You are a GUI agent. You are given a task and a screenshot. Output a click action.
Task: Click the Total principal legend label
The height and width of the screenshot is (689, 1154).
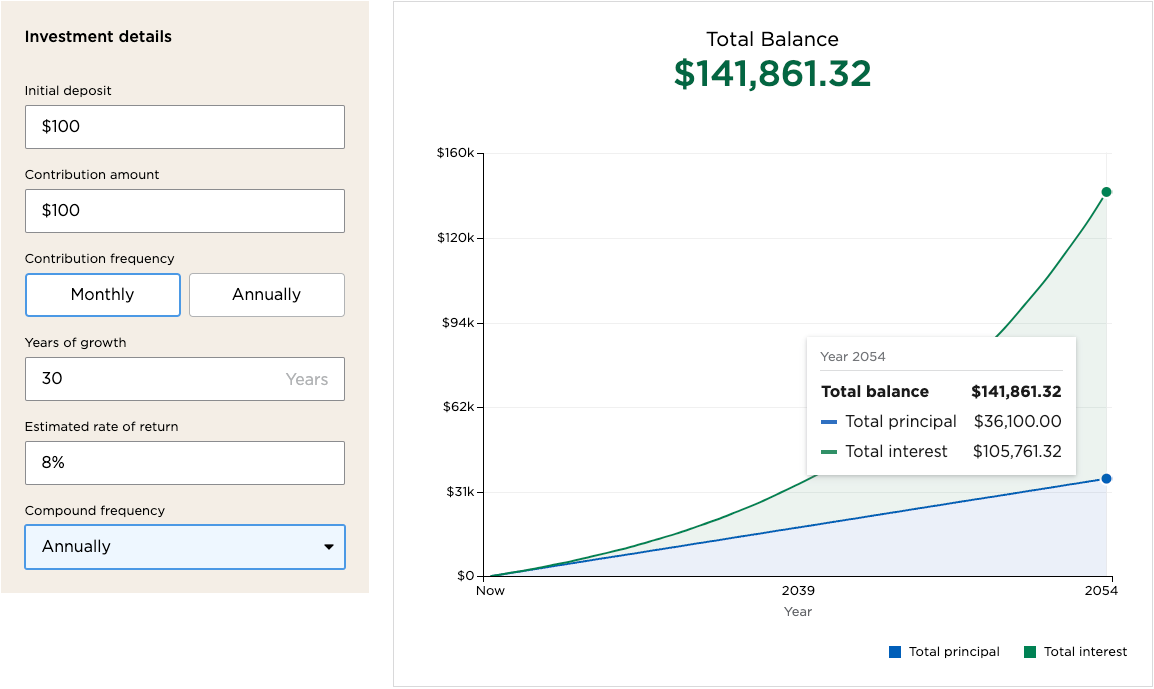tap(954, 652)
